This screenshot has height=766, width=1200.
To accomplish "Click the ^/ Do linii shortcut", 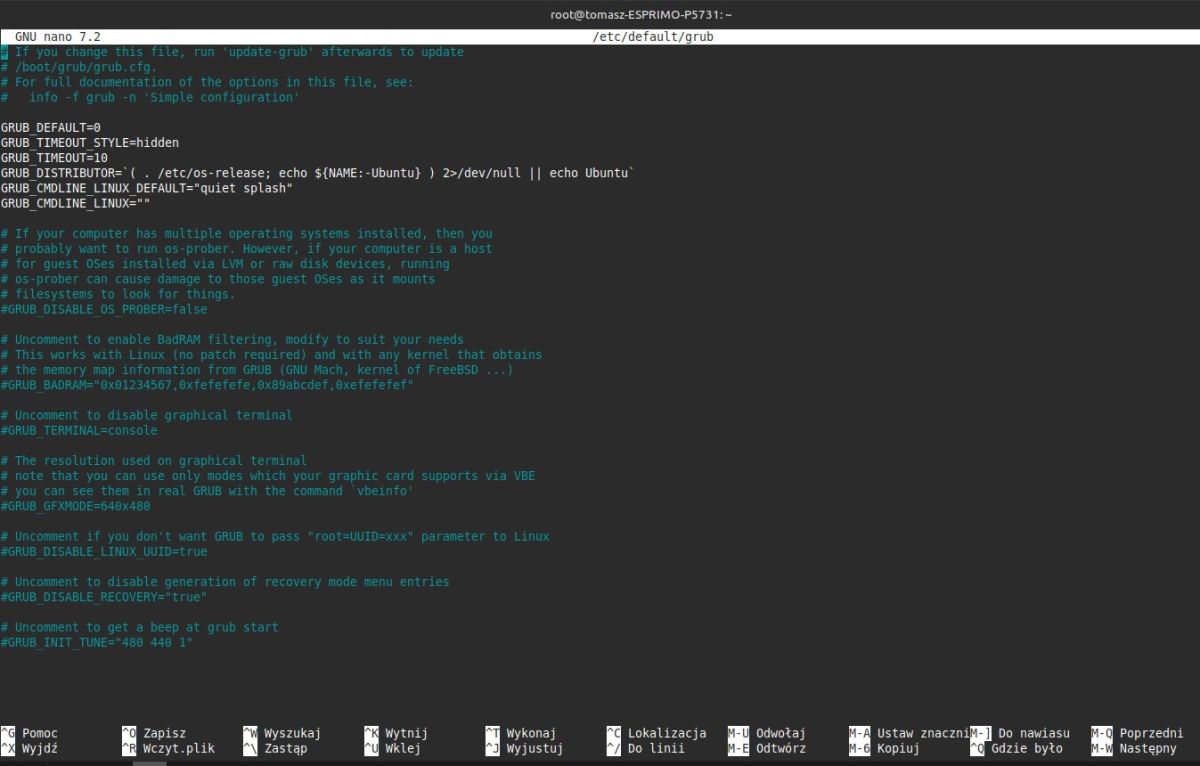I will tap(646, 748).
